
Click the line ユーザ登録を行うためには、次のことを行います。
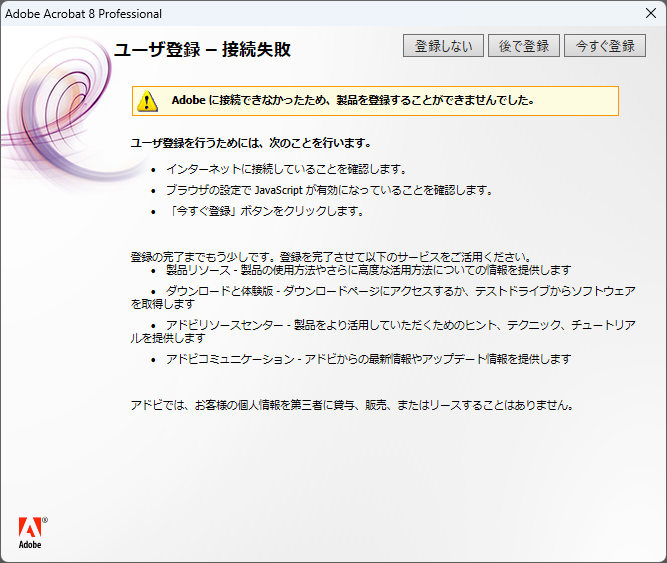coord(251,143)
